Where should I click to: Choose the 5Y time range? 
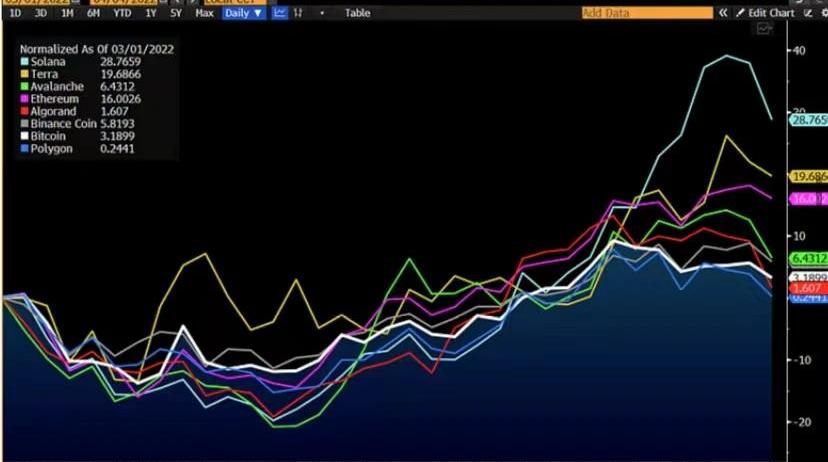(x=176, y=13)
